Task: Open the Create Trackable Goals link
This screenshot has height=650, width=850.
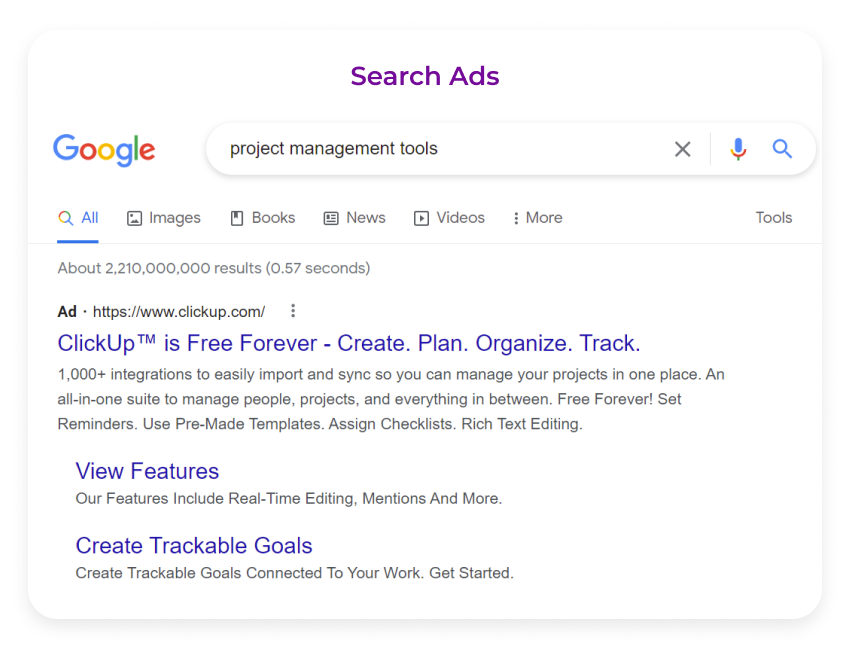Action: coord(194,546)
